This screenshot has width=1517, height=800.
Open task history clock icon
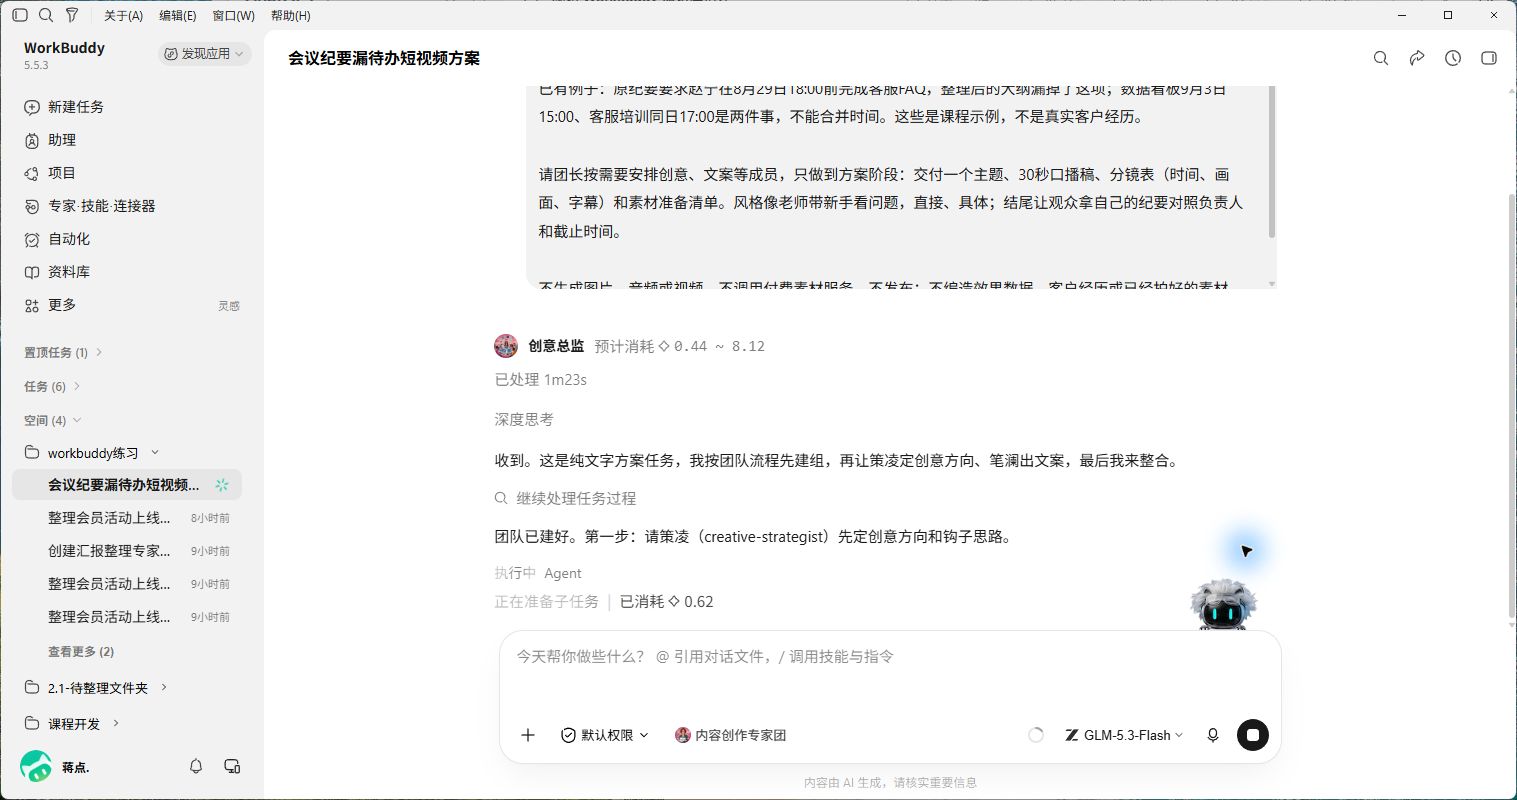(x=1453, y=58)
